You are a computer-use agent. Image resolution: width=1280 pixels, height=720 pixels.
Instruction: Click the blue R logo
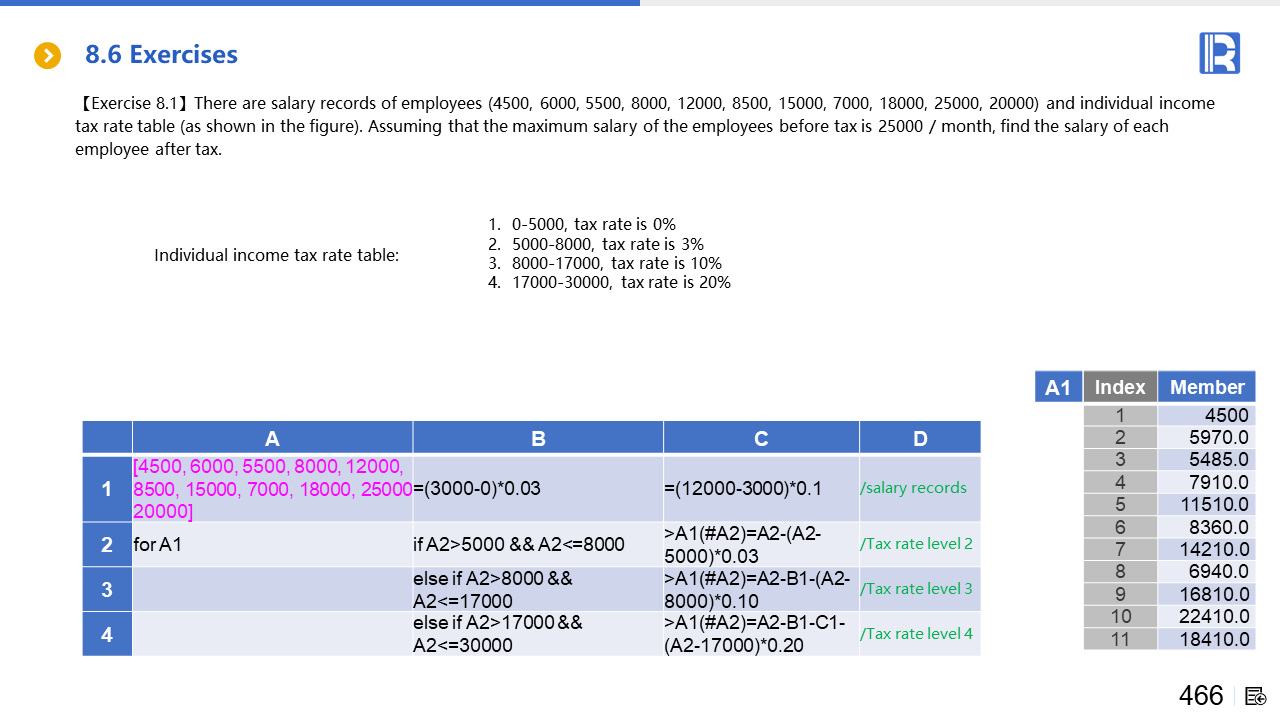pos(1219,53)
